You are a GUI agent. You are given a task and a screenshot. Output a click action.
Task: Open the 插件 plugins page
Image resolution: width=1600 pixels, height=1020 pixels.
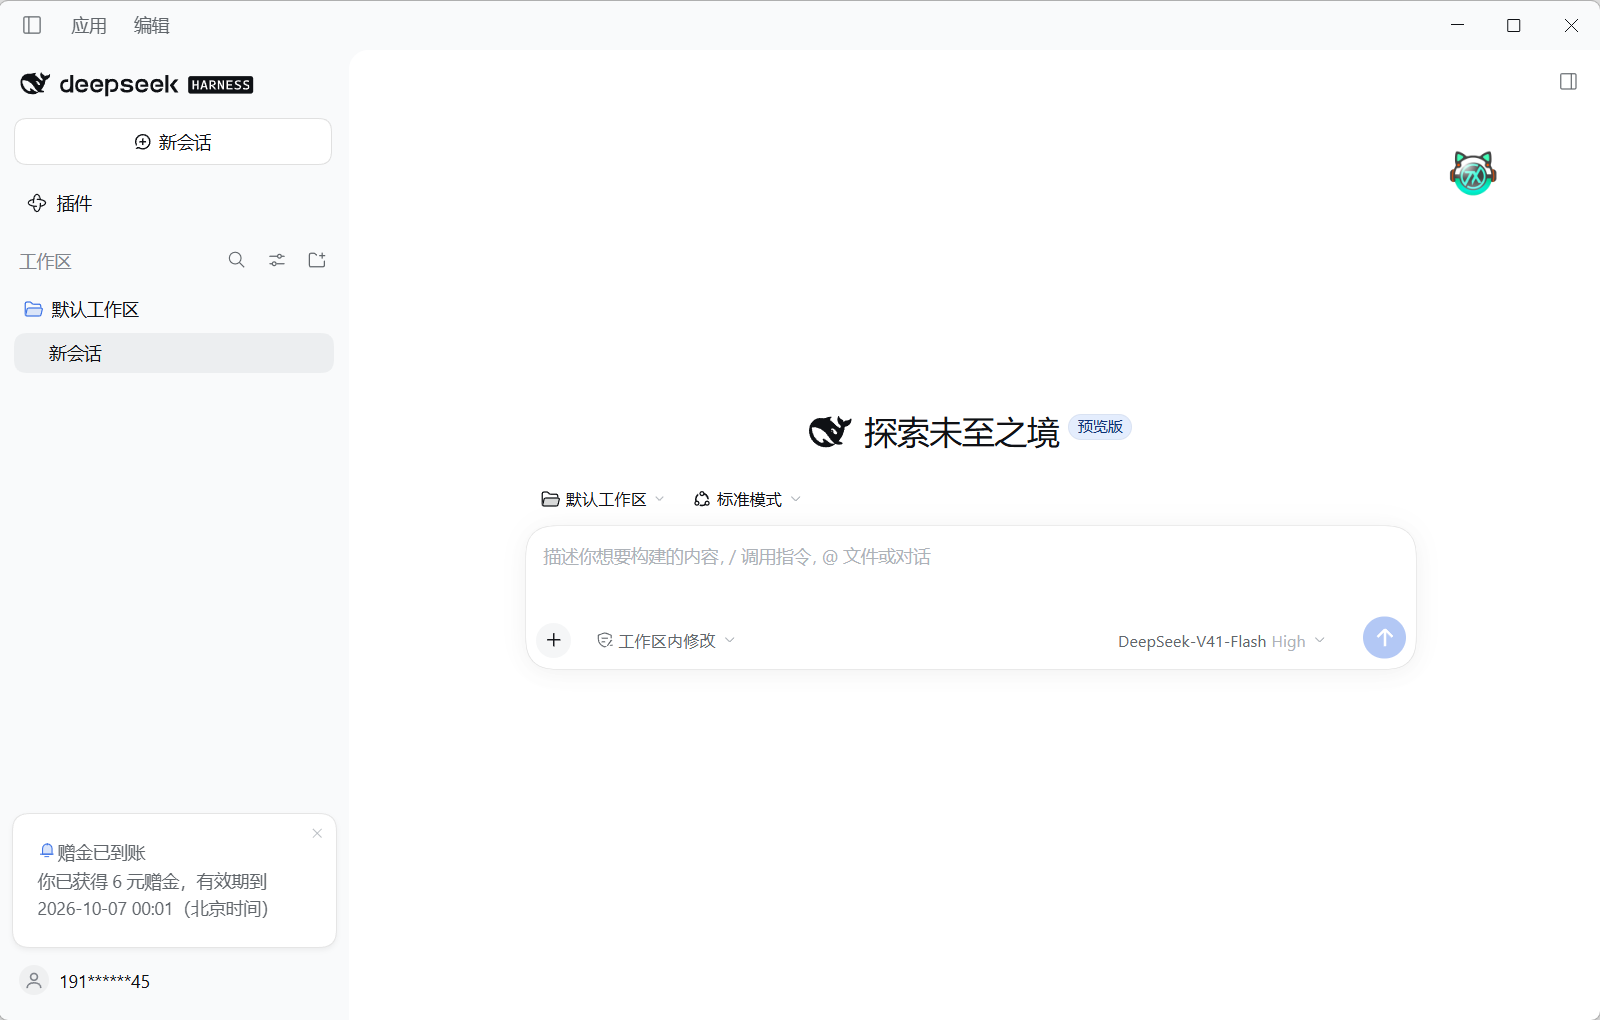[60, 203]
